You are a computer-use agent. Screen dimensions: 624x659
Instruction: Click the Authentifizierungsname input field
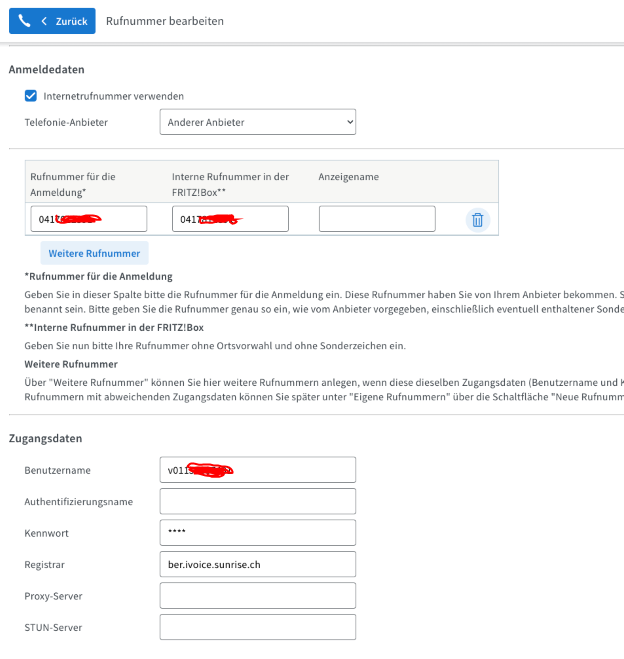tap(257, 501)
